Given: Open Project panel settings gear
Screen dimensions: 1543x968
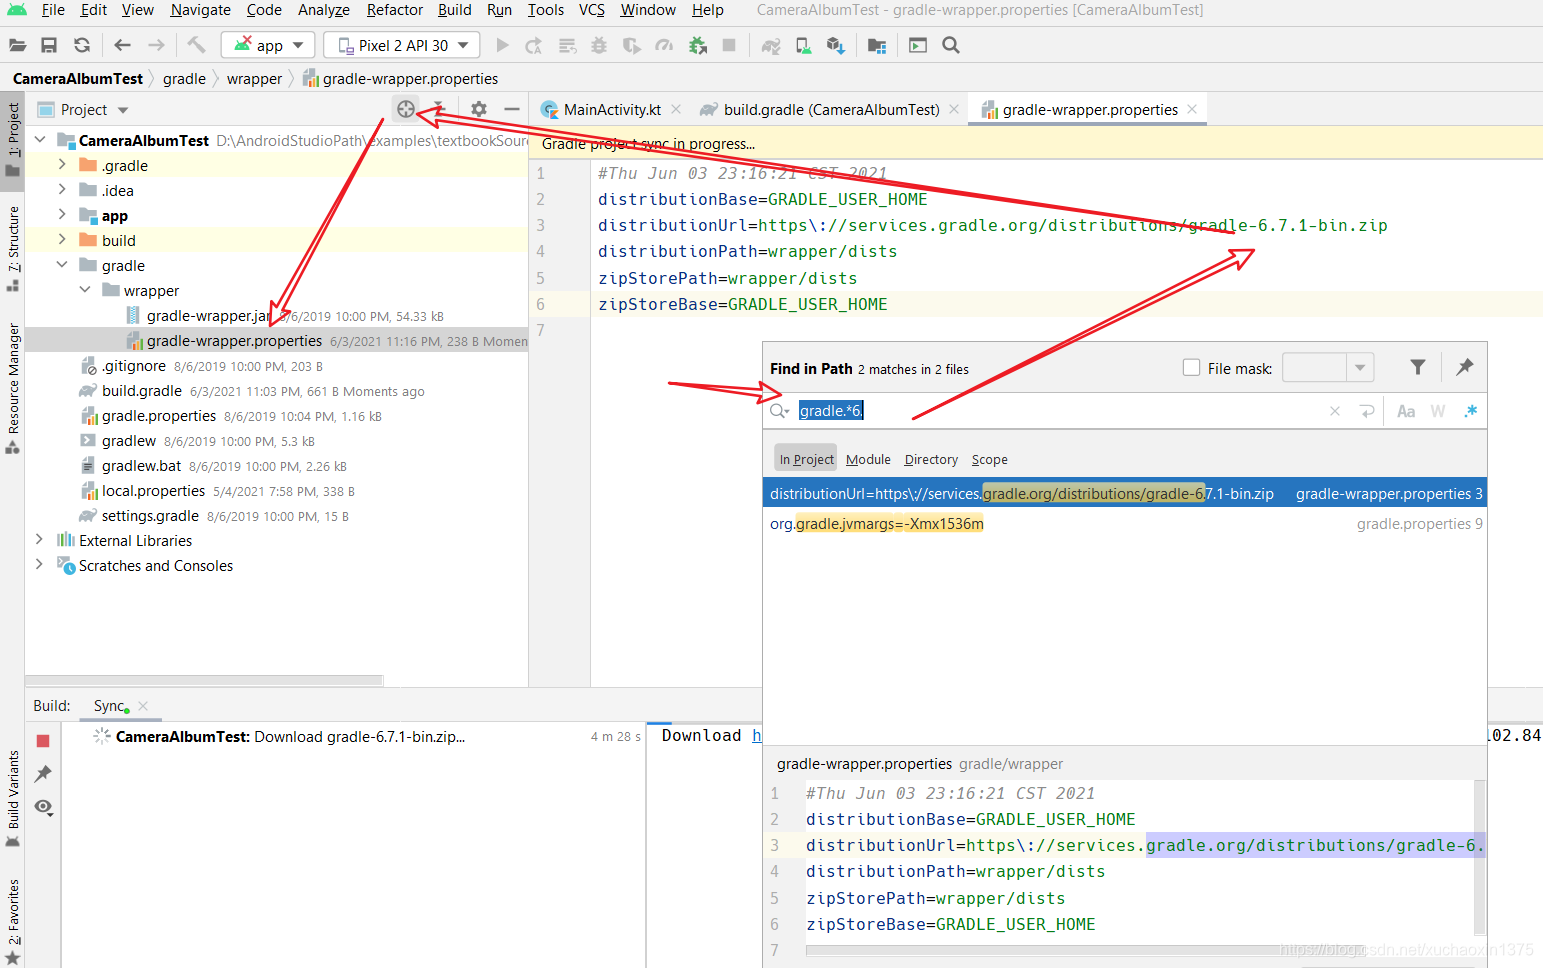Looking at the screenshot, I should (x=478, y=109).
